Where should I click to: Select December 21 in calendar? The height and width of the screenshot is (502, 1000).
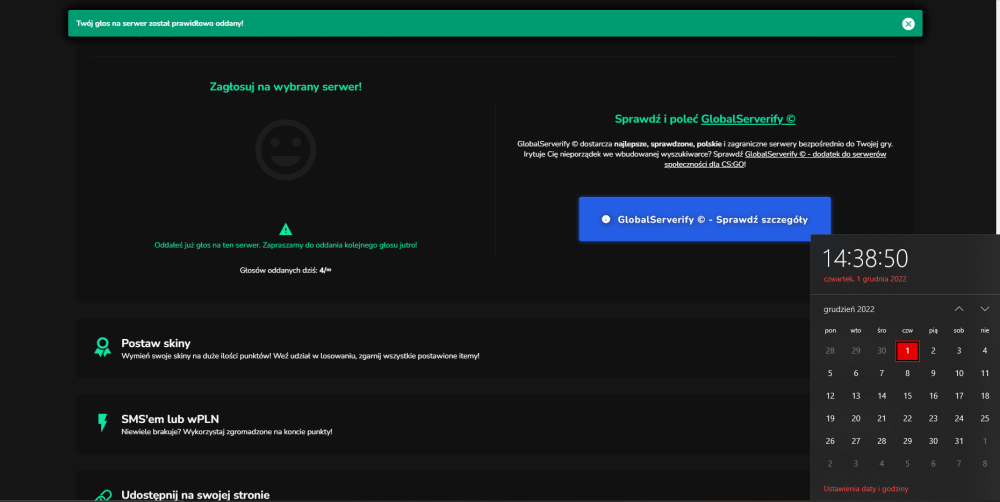point(881,418)
